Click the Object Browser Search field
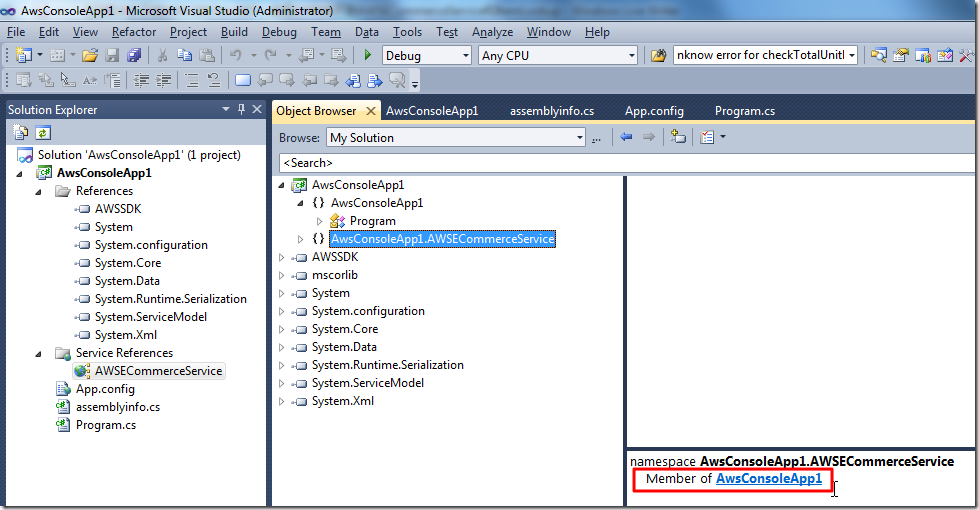The image size is (979, 510). coord(626,163)
